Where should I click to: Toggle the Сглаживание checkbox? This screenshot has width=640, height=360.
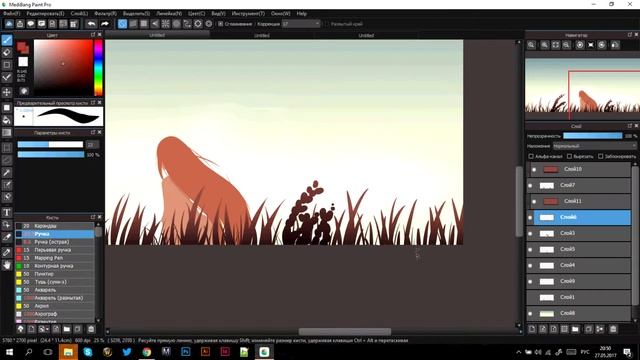click(x=221, y=24)
